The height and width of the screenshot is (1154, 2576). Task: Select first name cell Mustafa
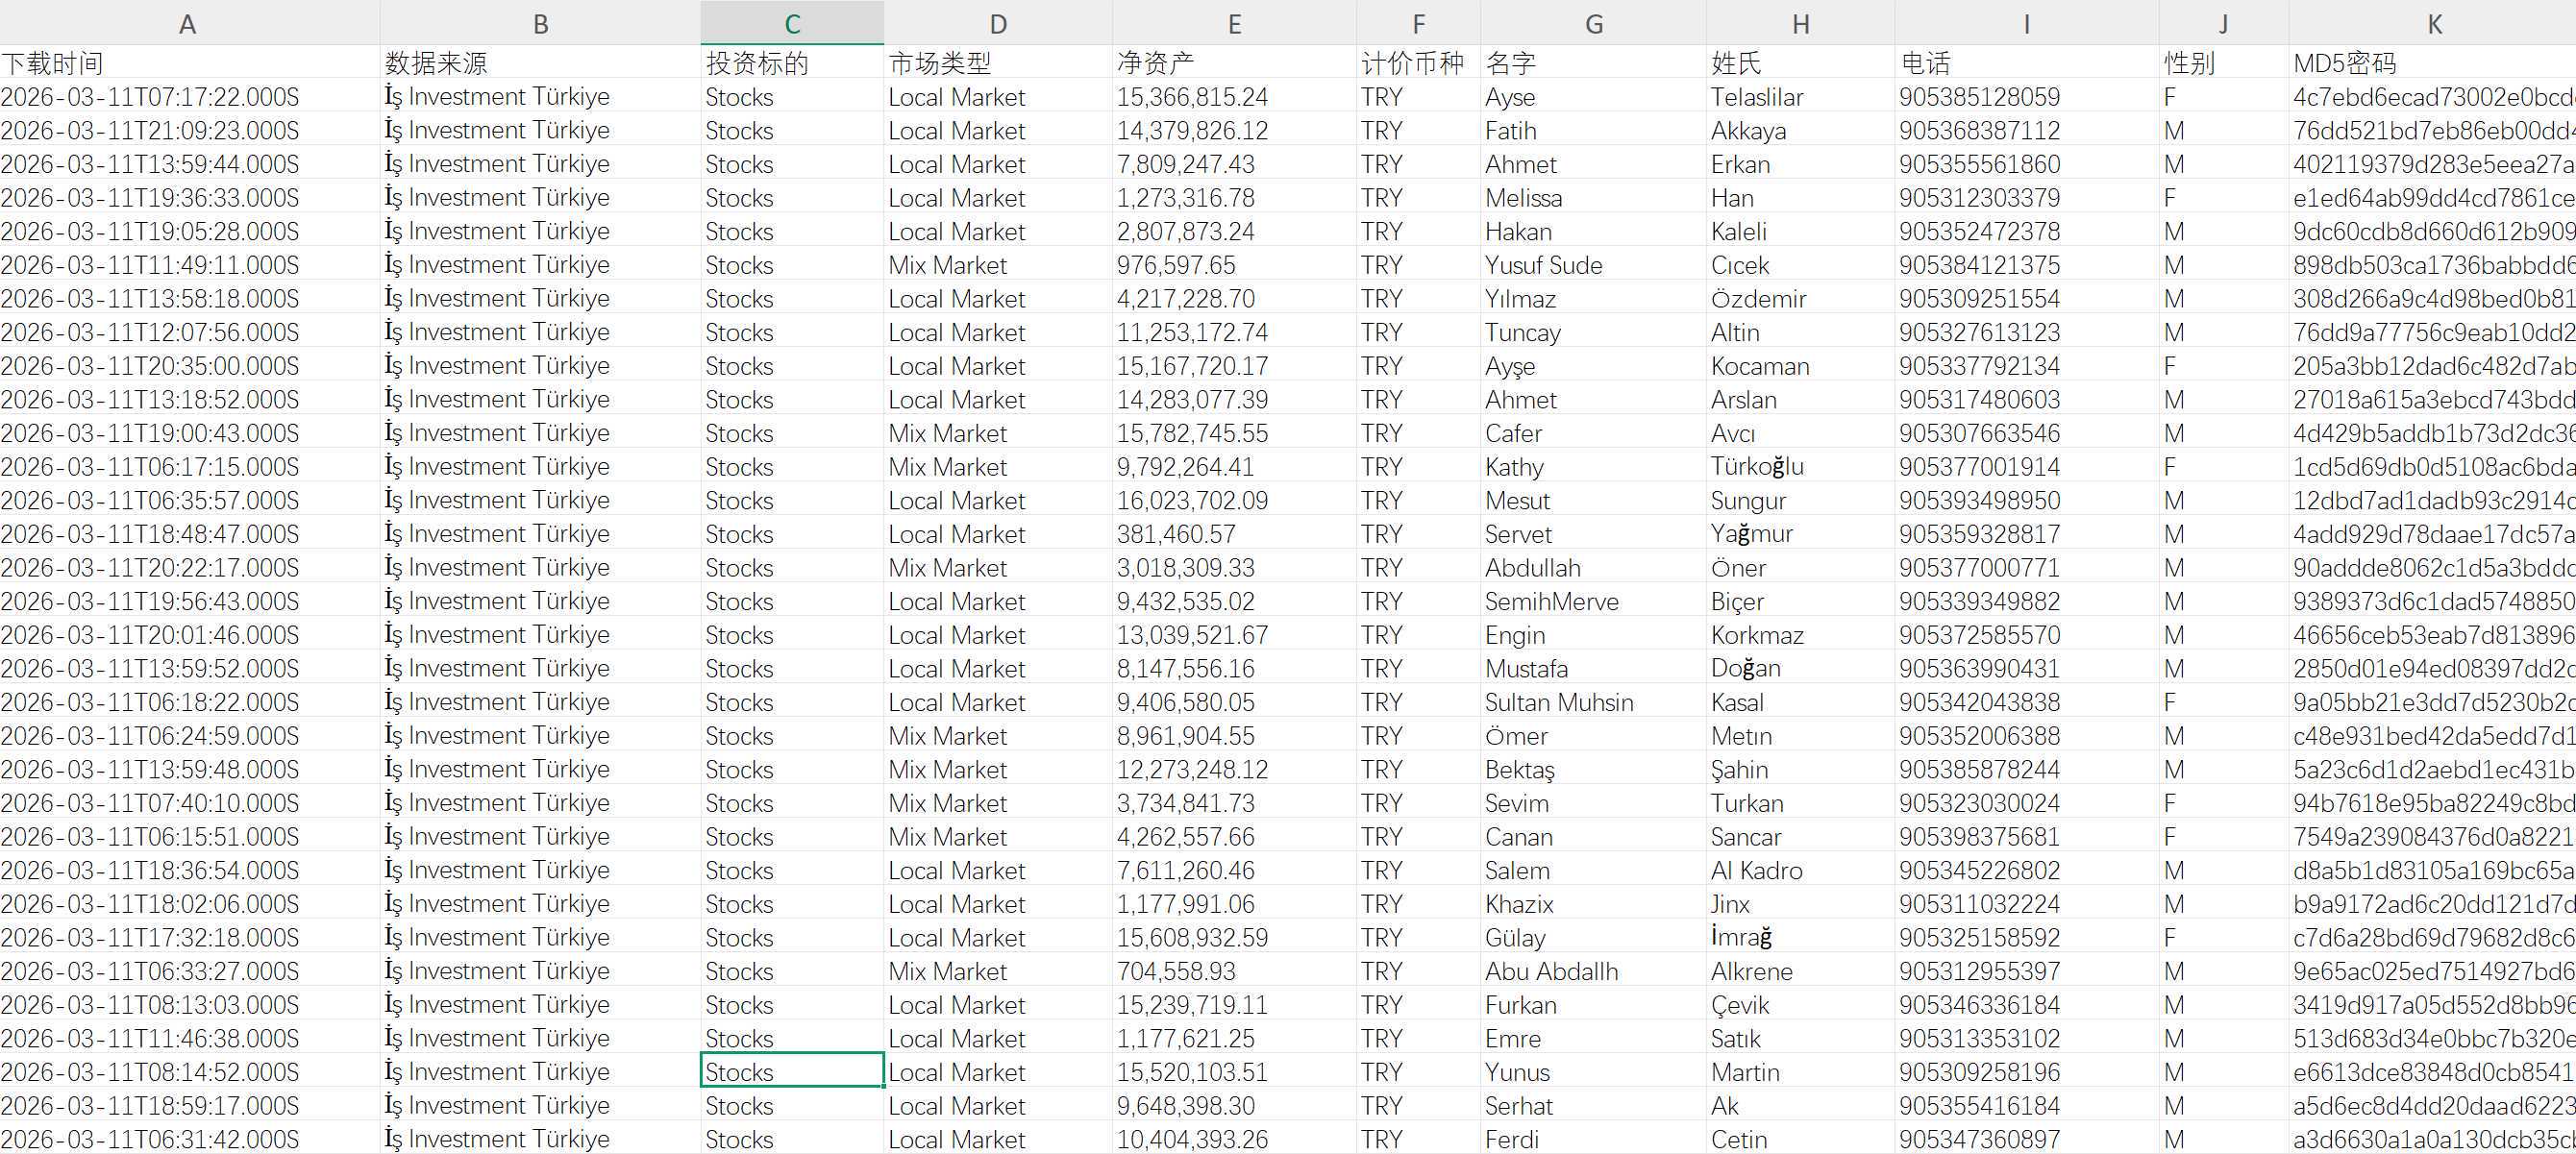(x=1594, y=669)
